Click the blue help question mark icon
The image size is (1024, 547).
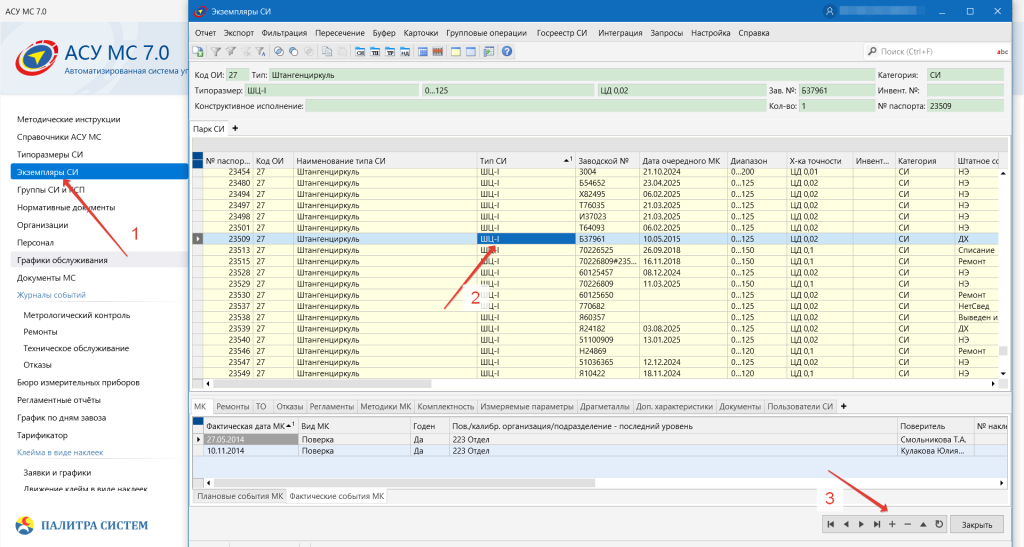(x=507, y=52)
